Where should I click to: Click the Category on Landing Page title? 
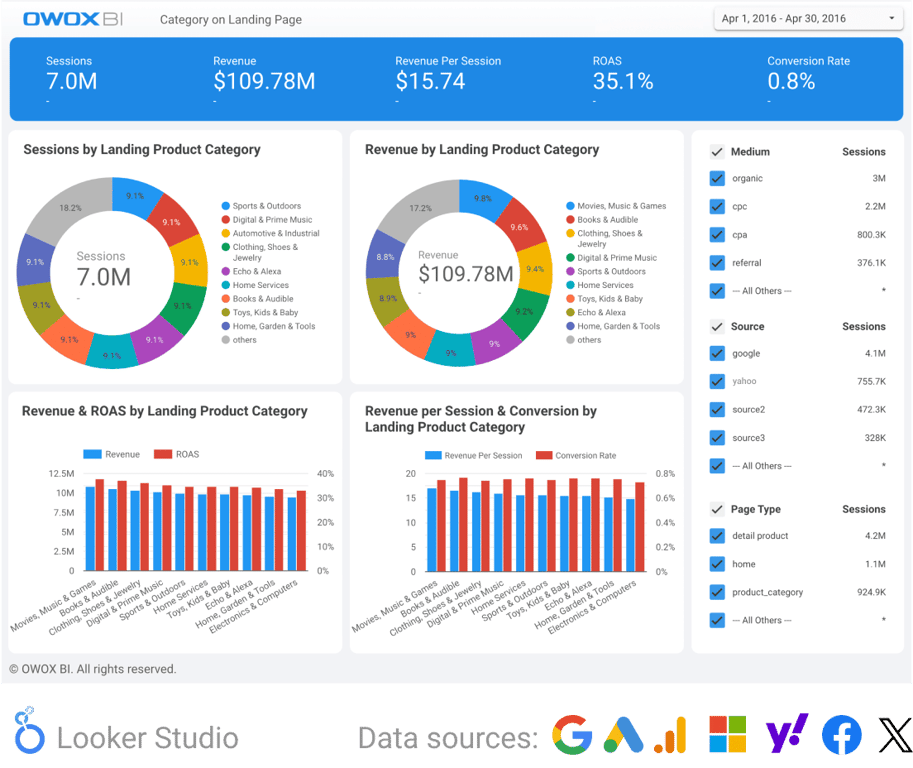point(231,20)
